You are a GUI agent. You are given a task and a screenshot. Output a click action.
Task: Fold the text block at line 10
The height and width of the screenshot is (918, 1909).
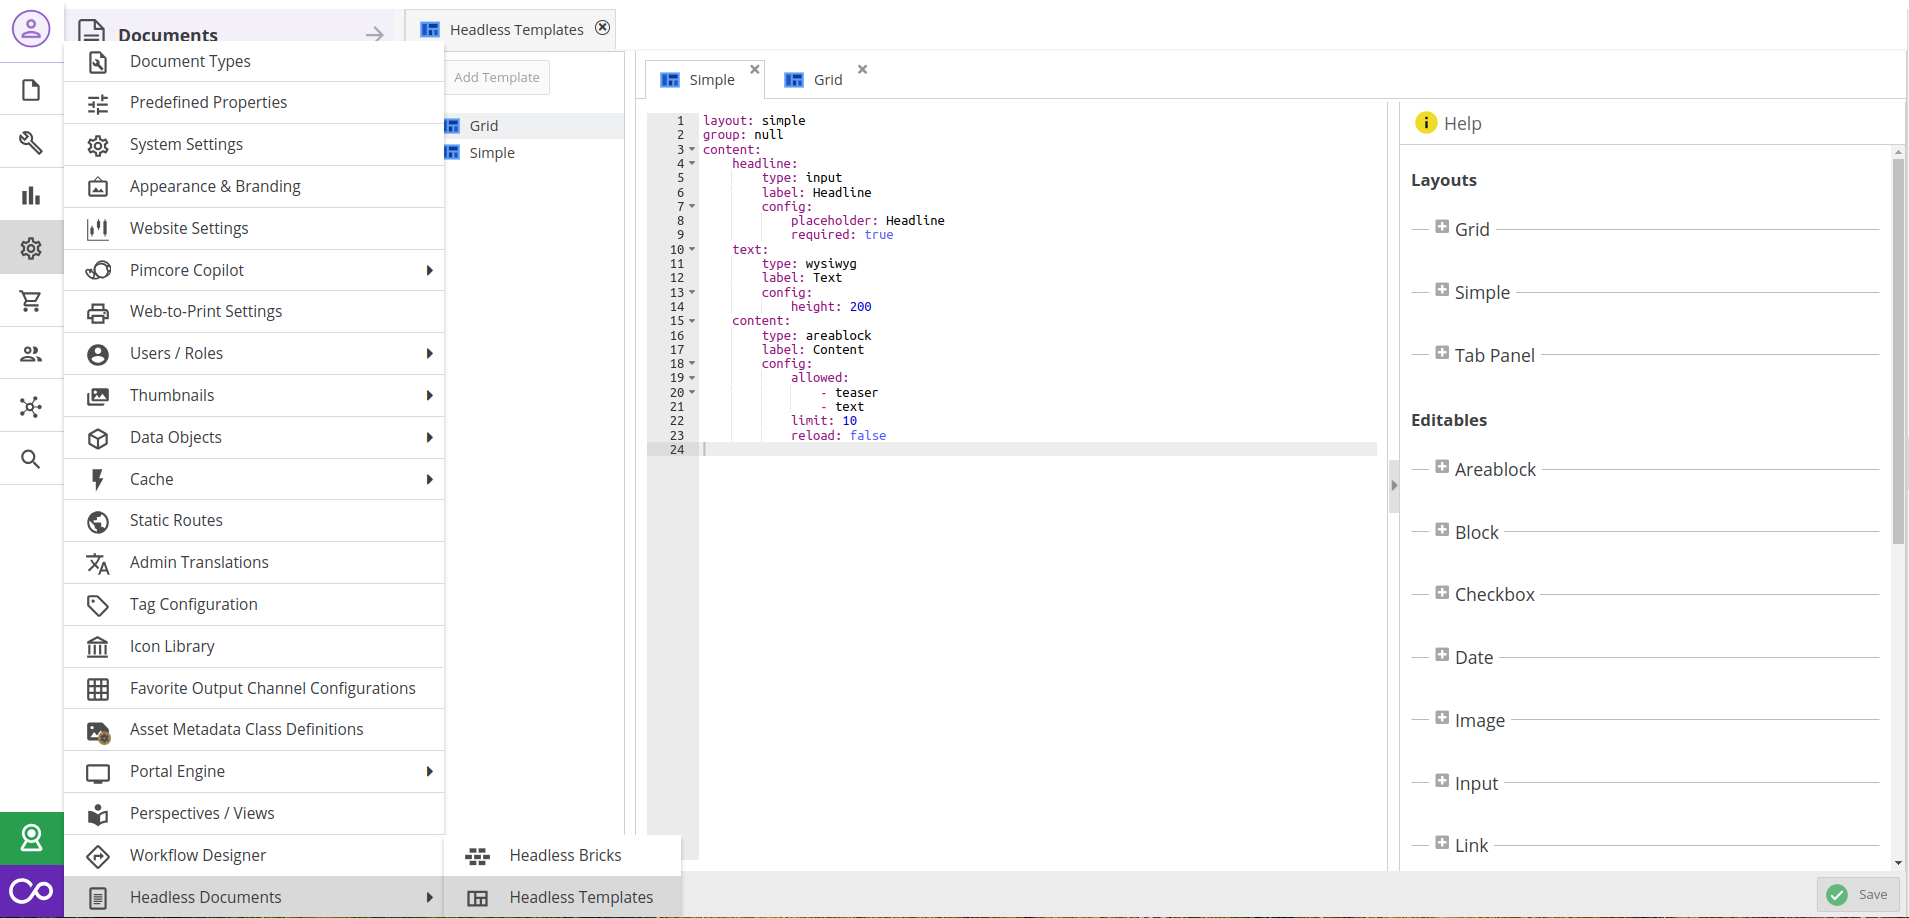tap(692, 250)
